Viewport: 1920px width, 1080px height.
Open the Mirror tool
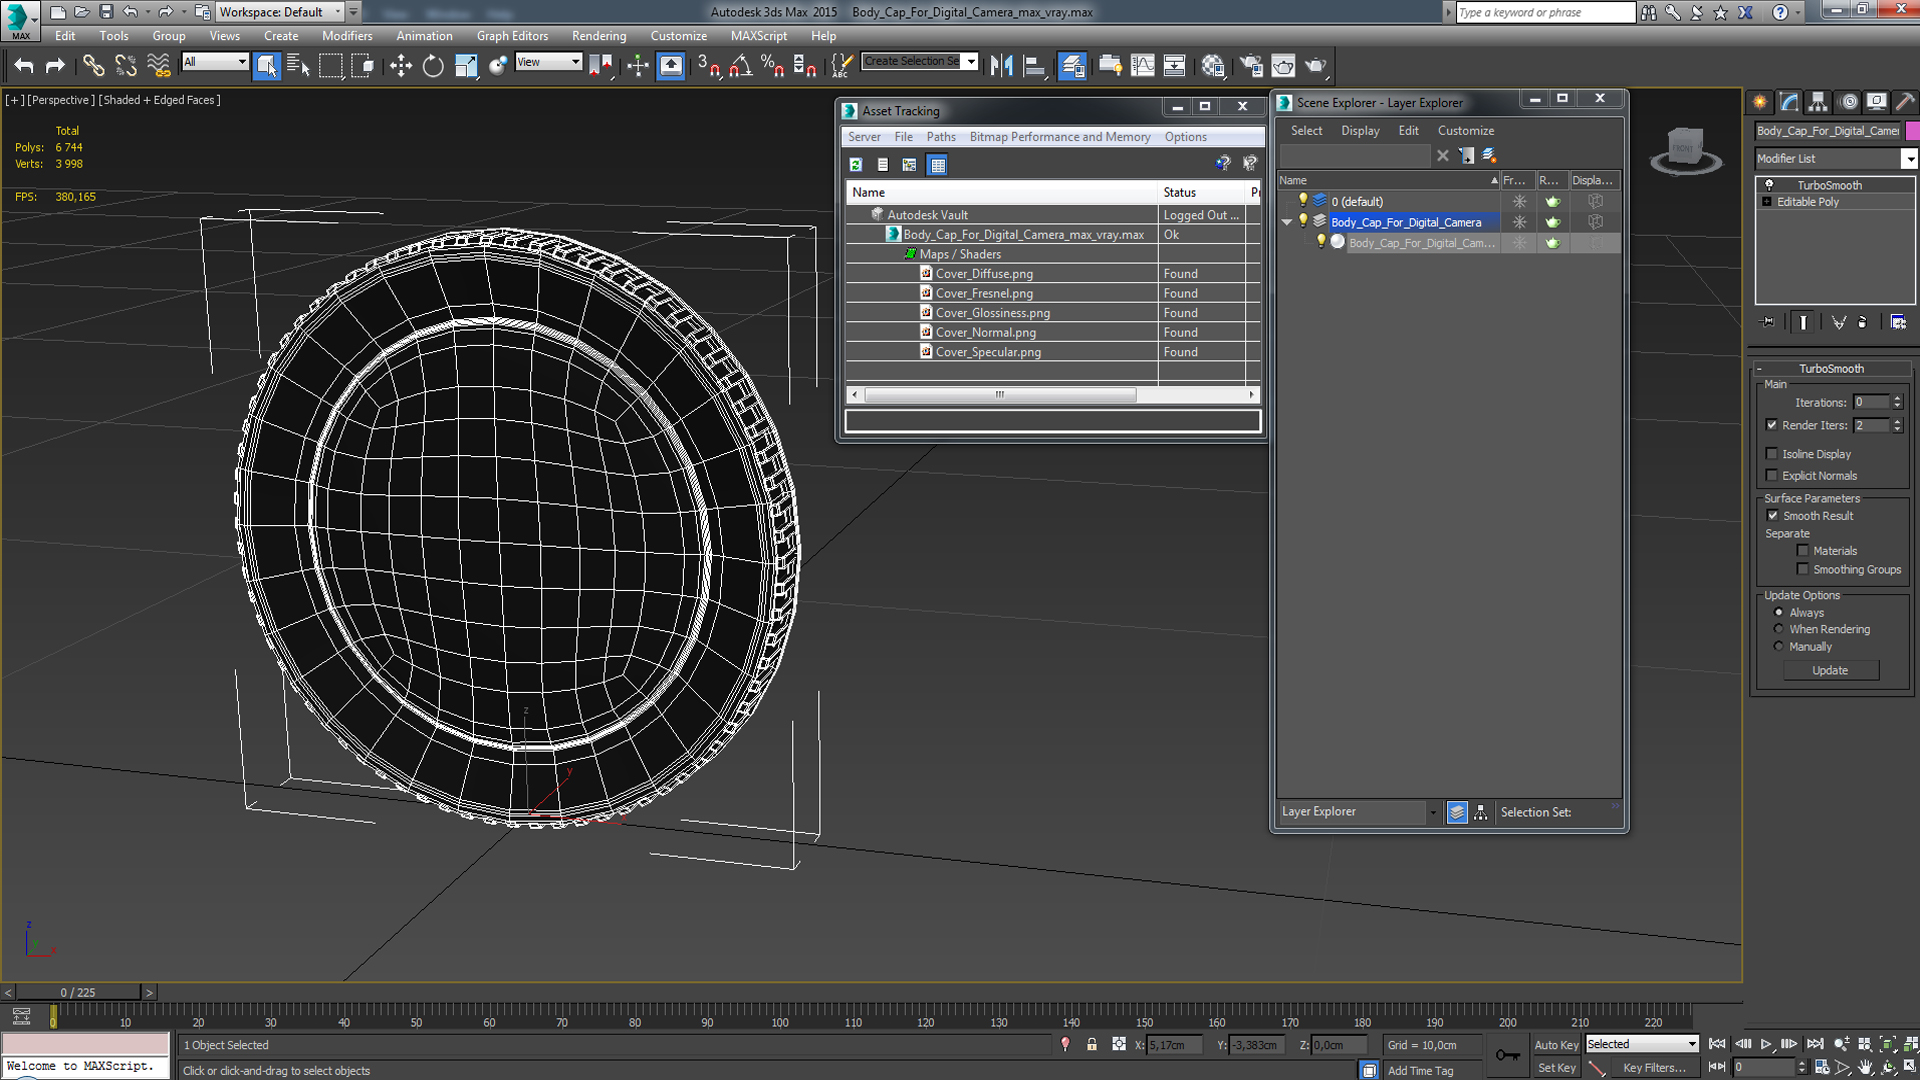[x=1001, y=66]
